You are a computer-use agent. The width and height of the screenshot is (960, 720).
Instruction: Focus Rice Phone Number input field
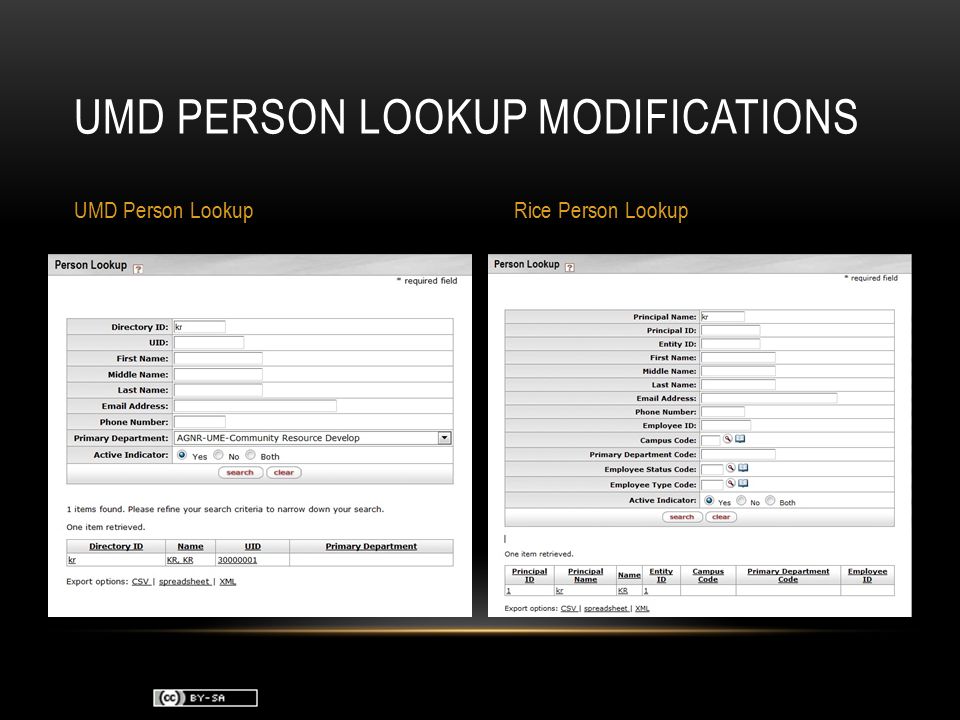point(723,412)
